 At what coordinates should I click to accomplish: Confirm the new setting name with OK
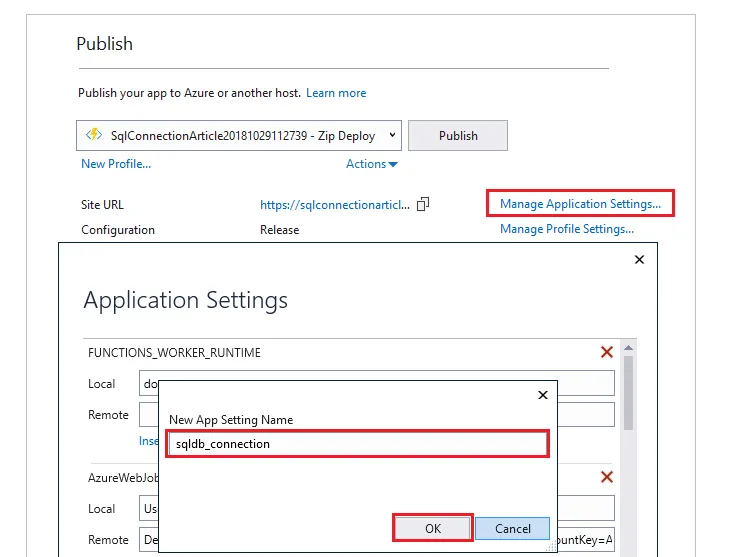(x=433, y=528)
